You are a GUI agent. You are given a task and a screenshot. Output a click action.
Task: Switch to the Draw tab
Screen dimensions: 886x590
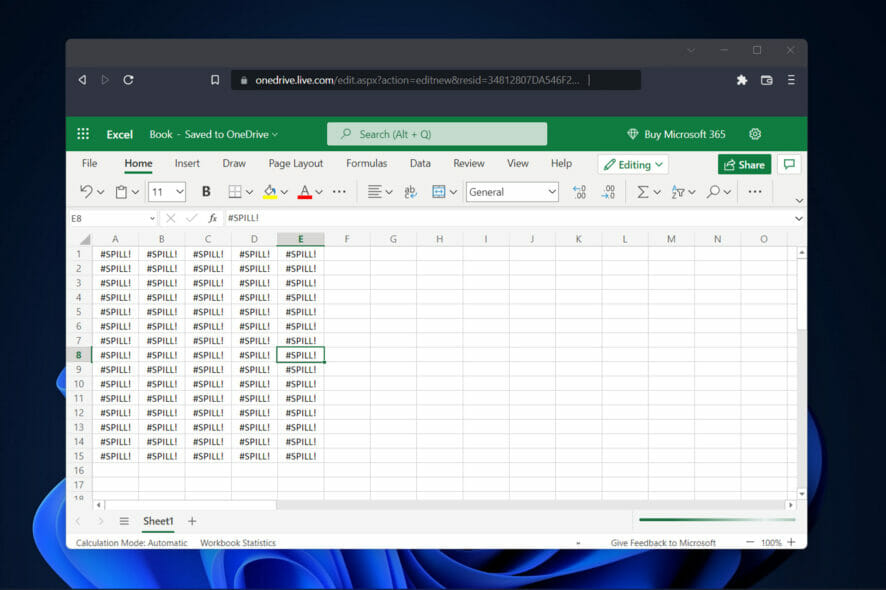tap(234, 163)
